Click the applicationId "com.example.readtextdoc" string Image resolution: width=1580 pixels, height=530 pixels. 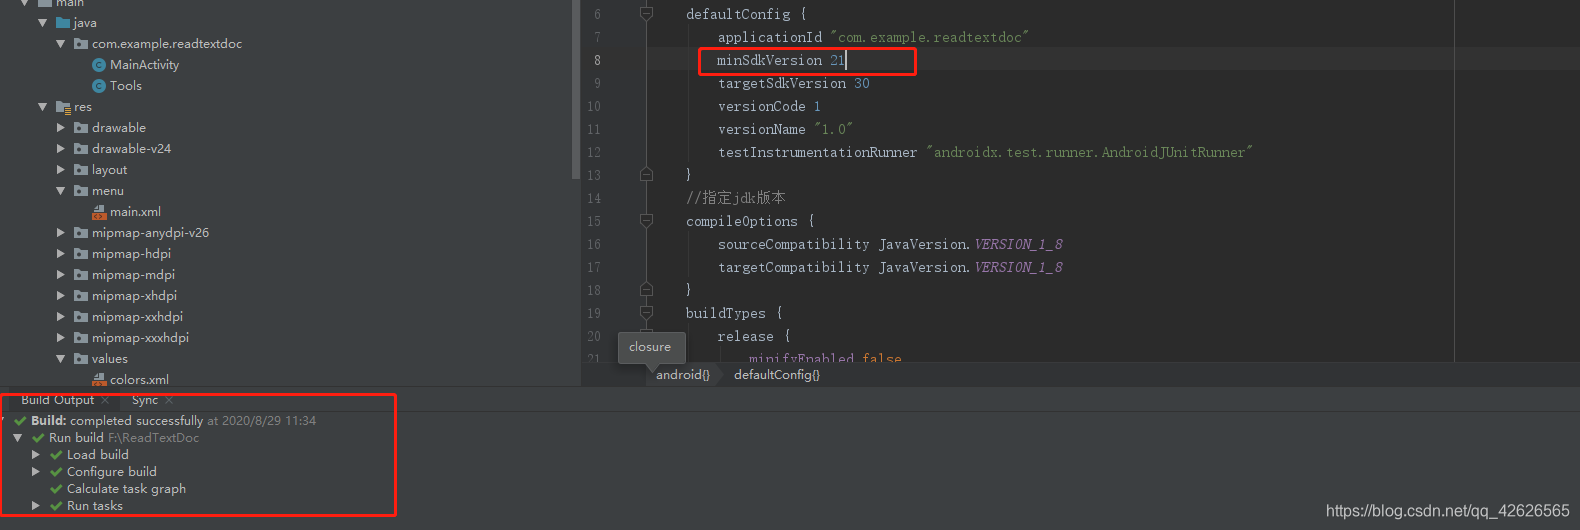coord(929,38)
